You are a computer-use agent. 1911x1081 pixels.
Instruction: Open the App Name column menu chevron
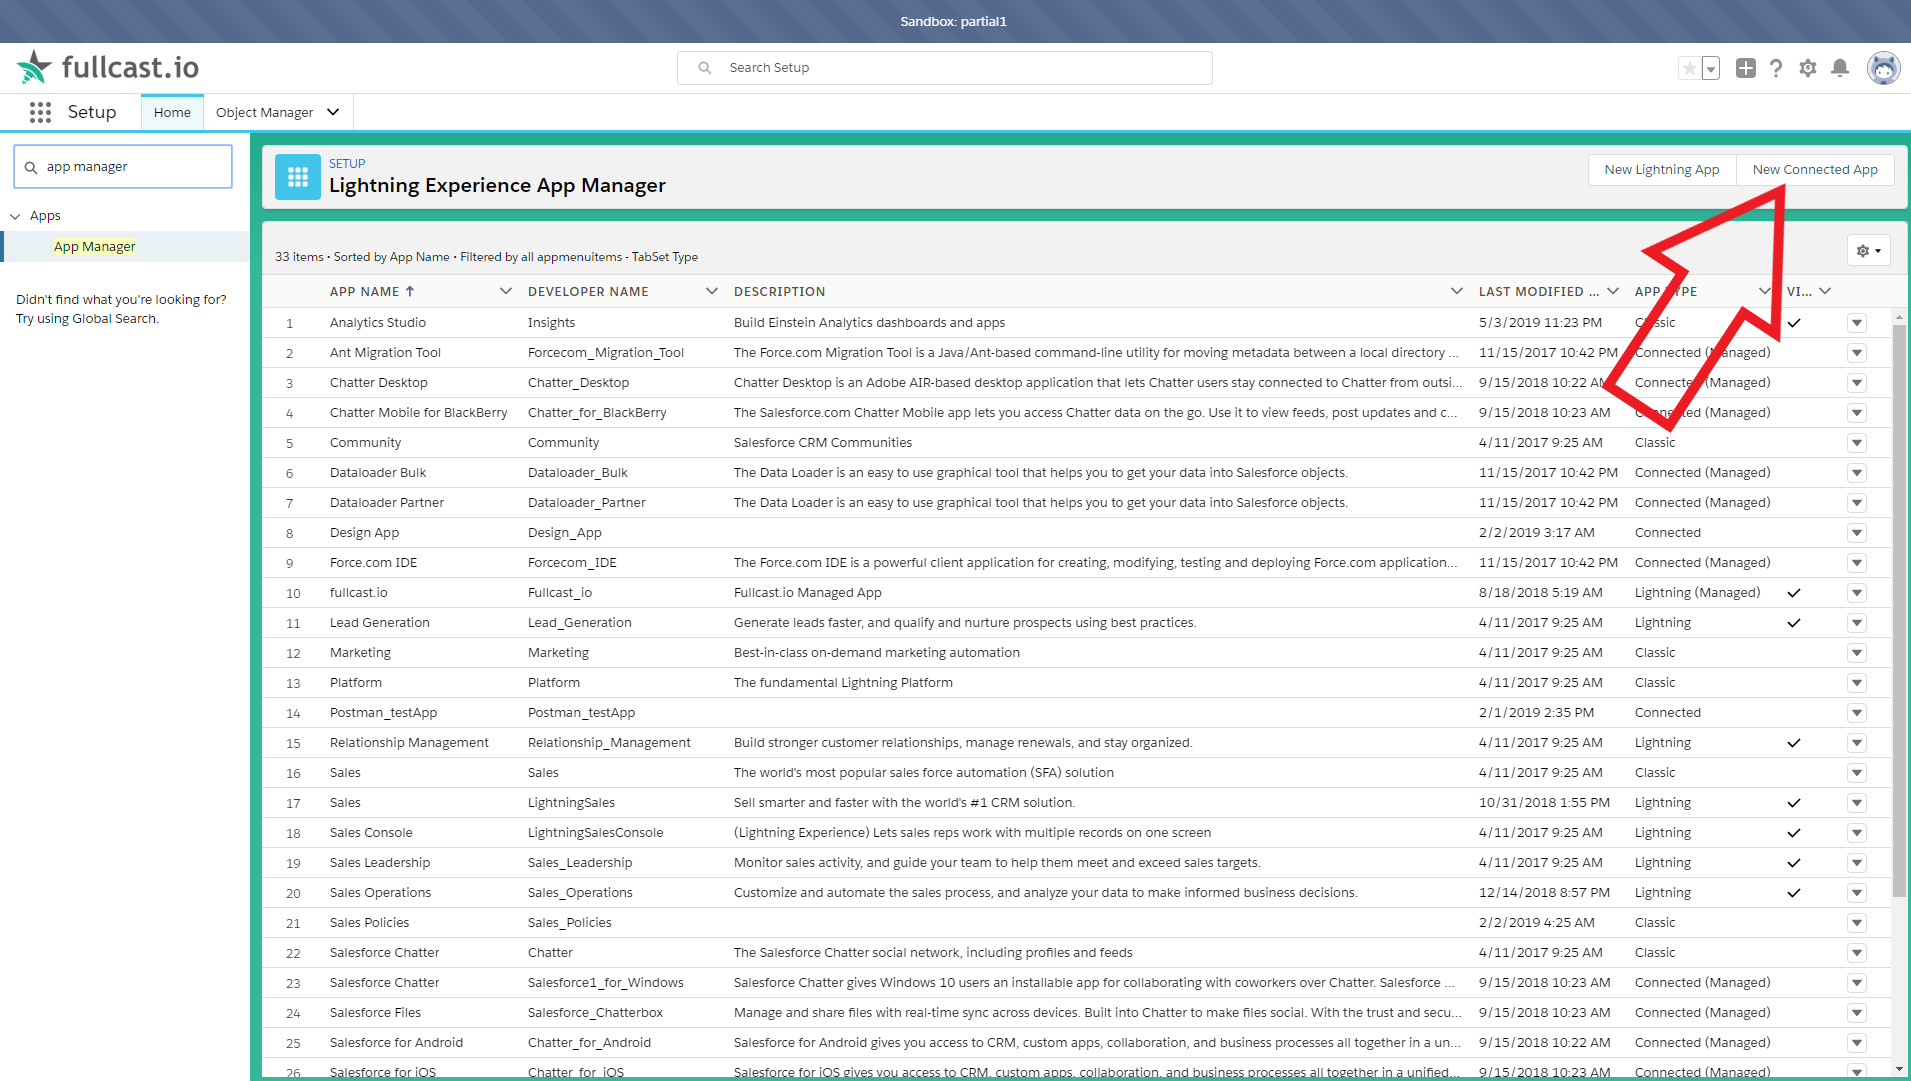tap(506, 292)
